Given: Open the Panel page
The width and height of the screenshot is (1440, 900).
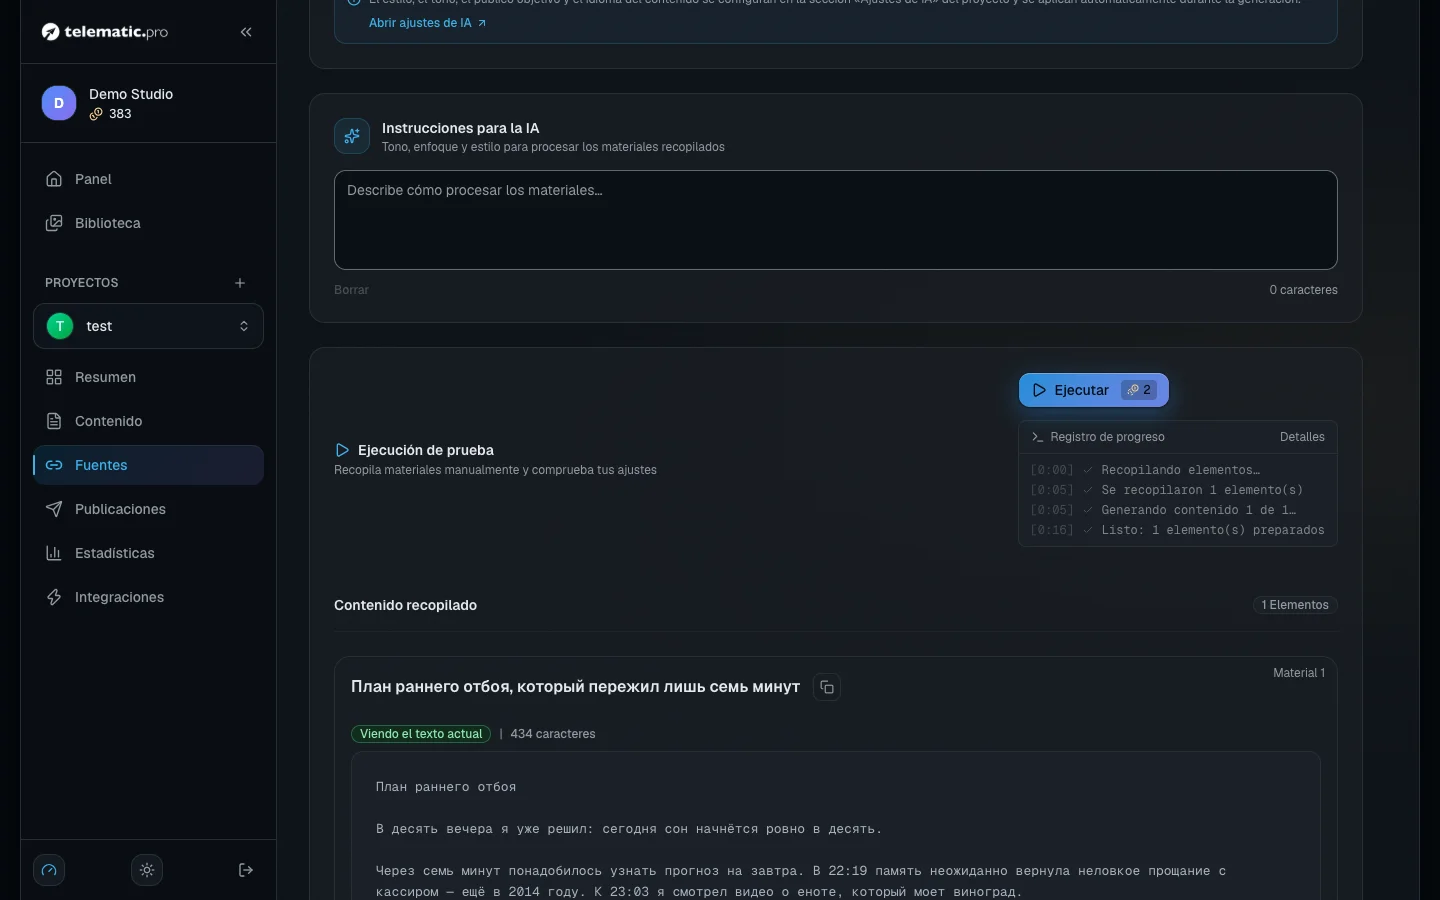Looking at the screenshot, I should 148,179.
